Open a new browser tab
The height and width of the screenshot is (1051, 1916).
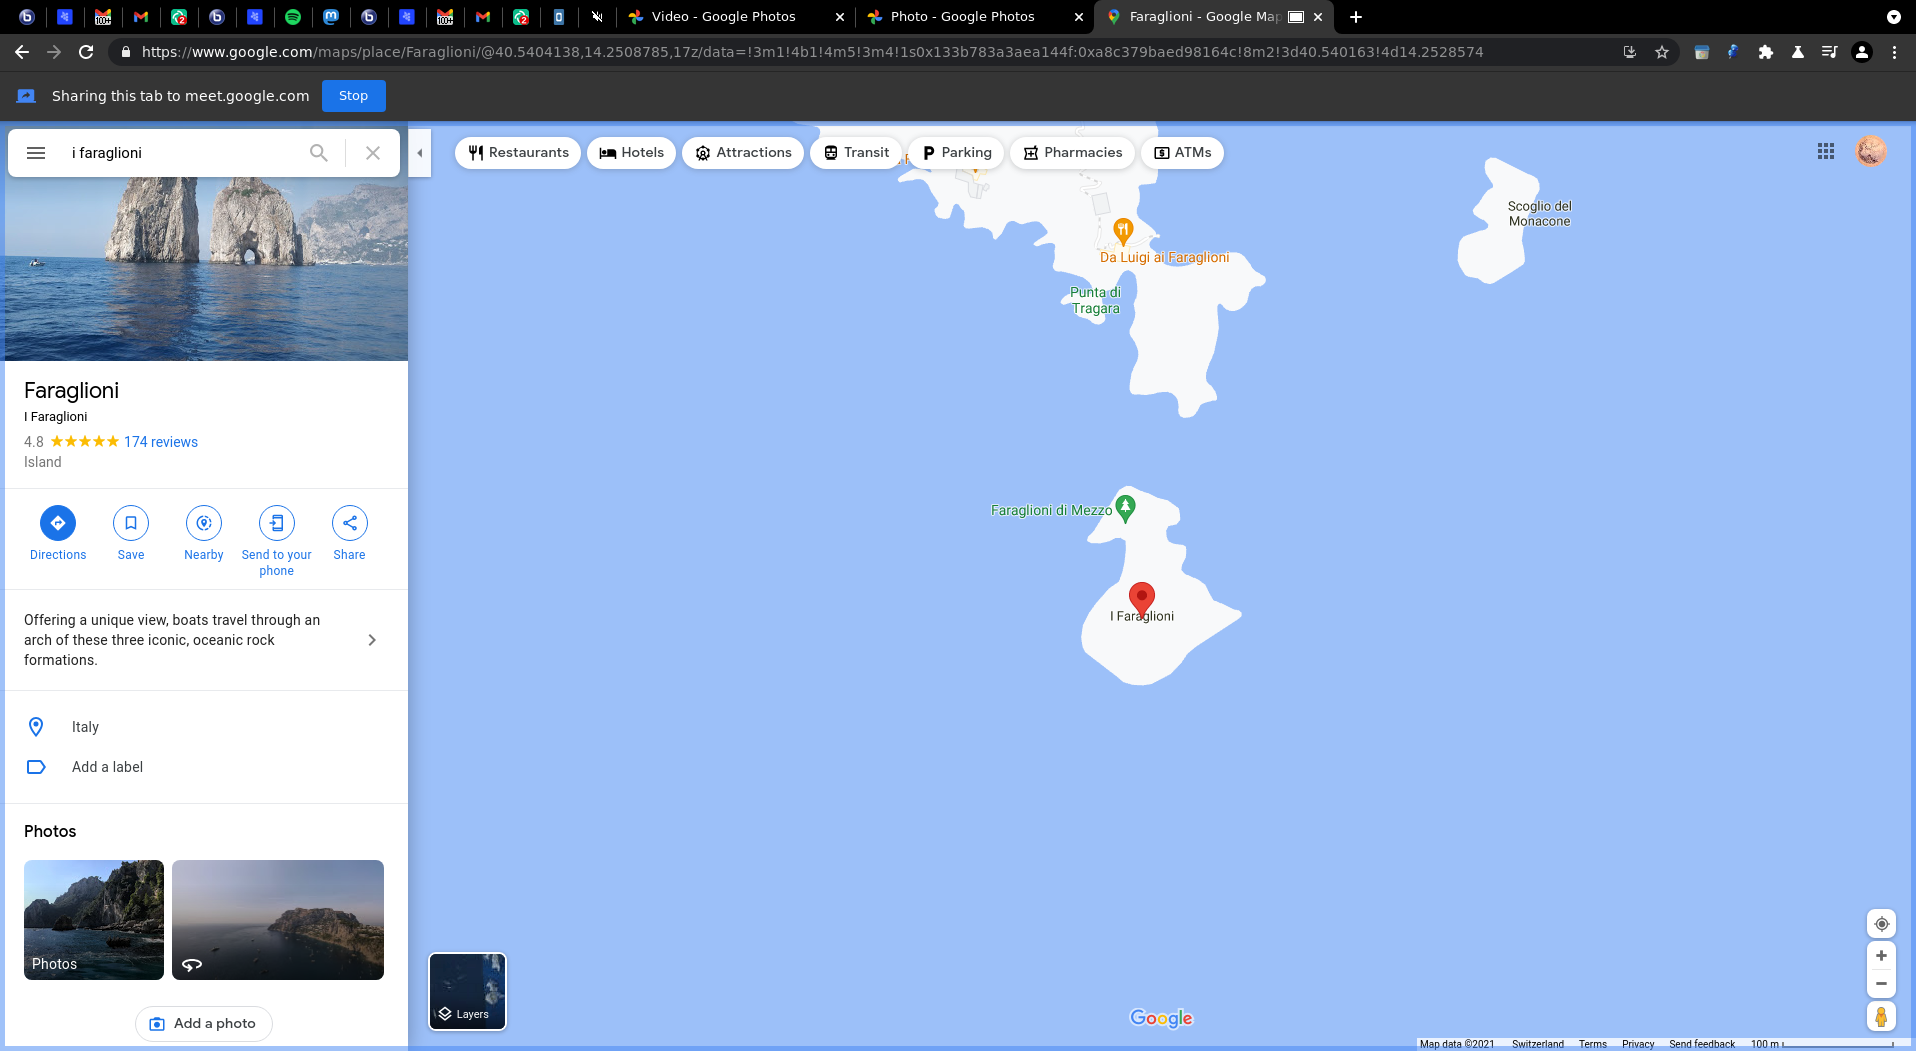pyautogui.click(x=1356, y=17)
